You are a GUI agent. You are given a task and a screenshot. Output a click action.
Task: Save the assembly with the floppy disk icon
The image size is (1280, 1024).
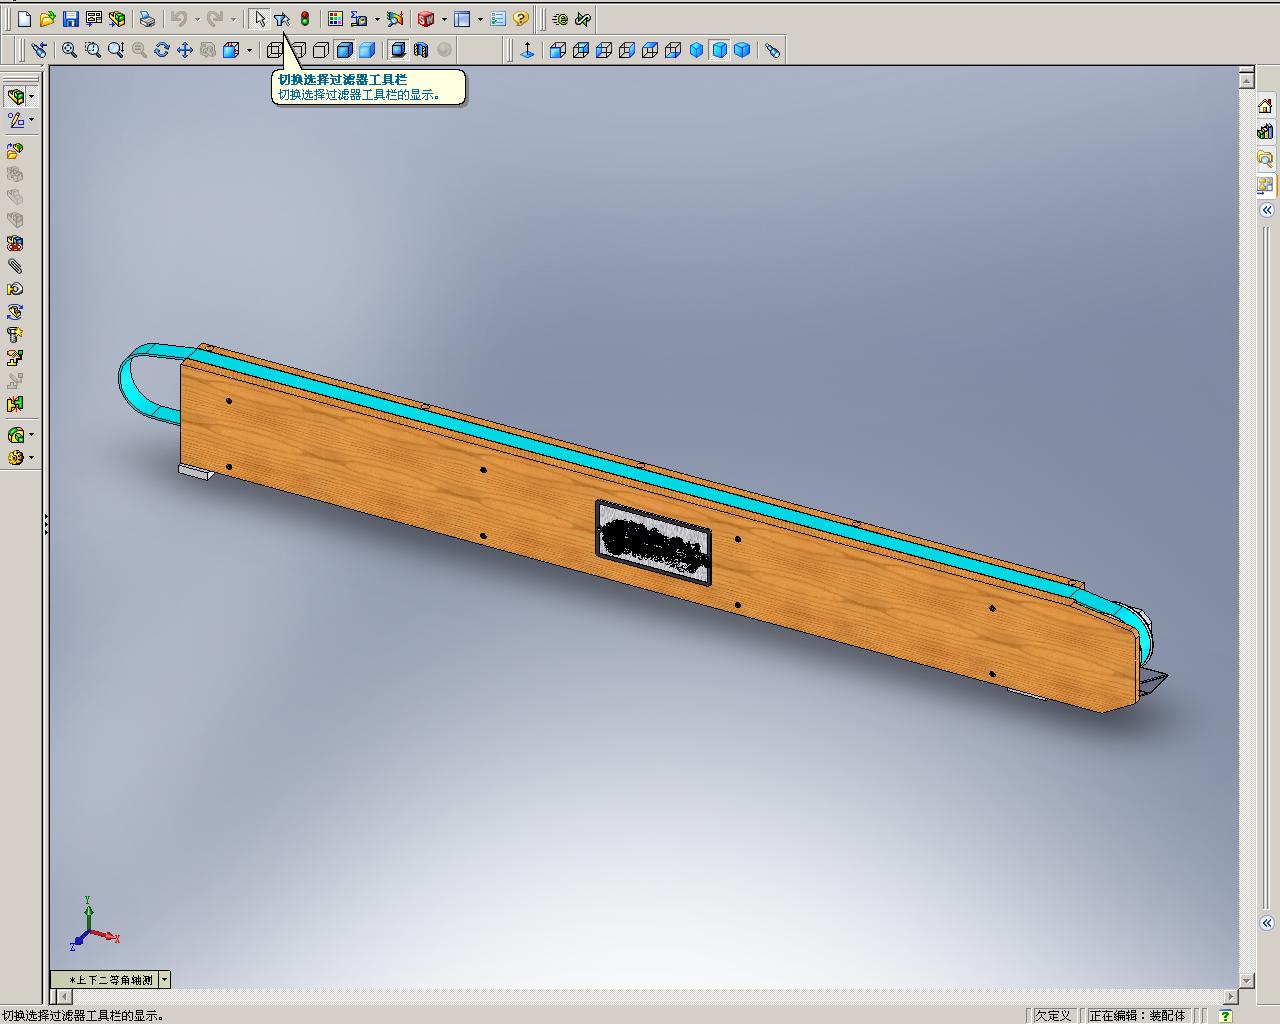[x=70, y=19]
